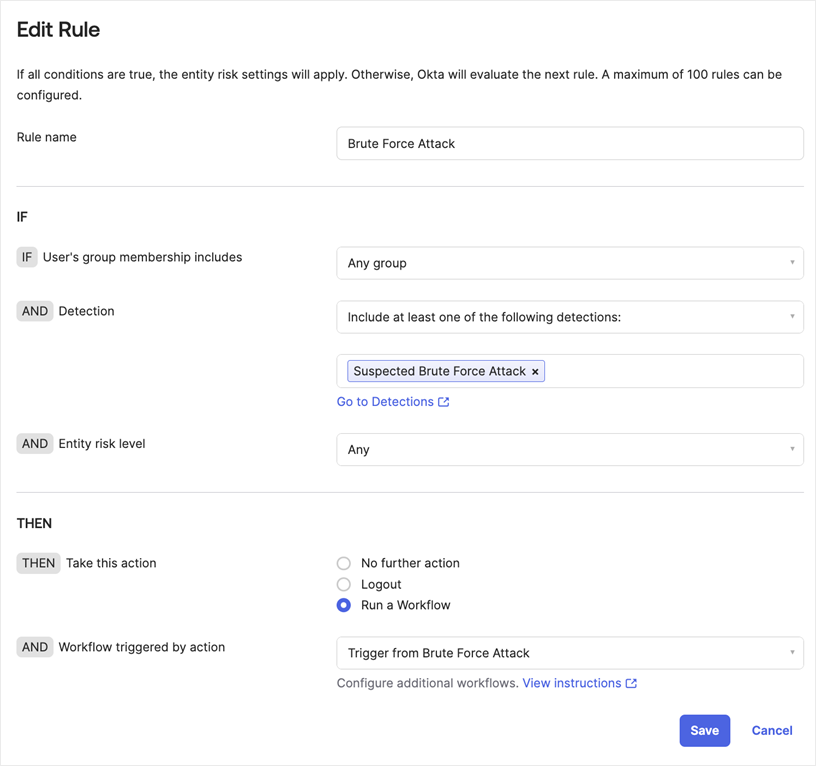The height and width of the screenshot is (766, 816).
Task: Click external link icon beside Go to Detections
Action: pyautogui.click(x=444, y=402)
